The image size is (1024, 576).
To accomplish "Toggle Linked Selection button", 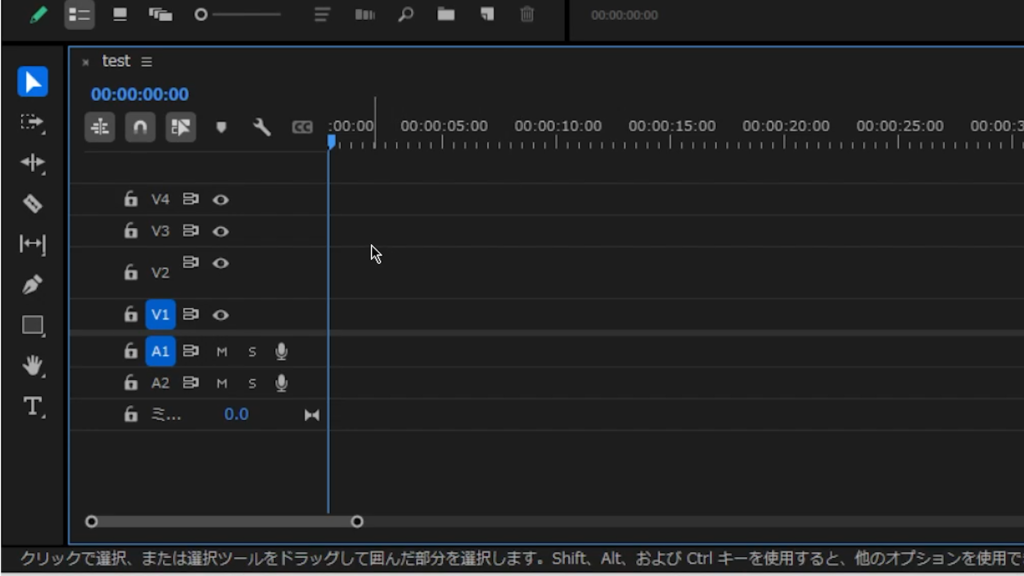I will [181, 127].
